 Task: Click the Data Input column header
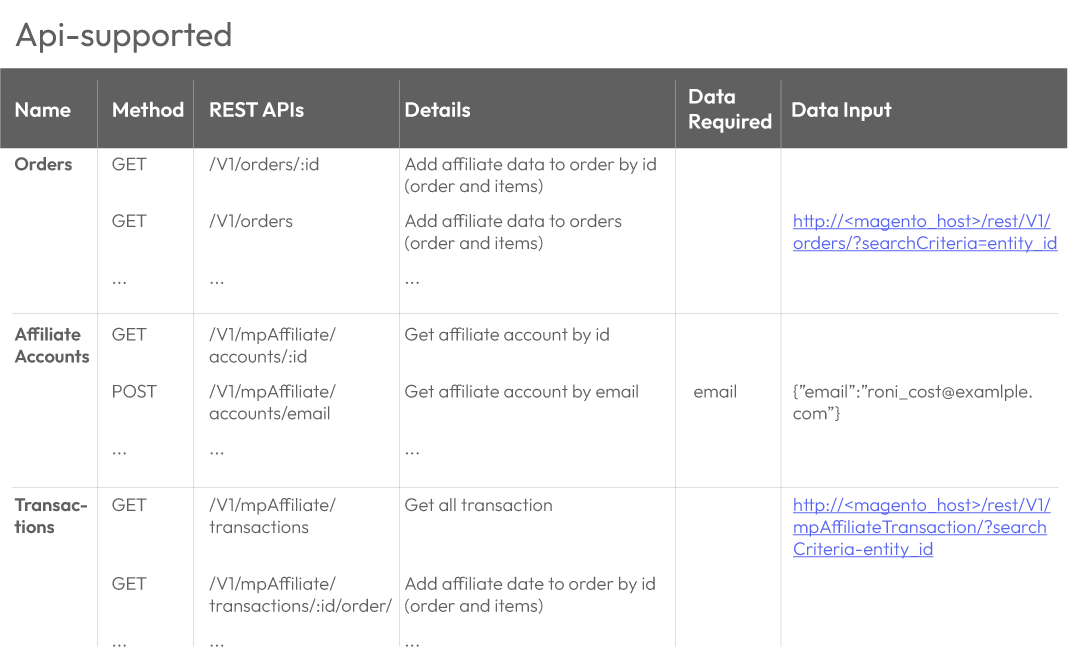[841, 110]
